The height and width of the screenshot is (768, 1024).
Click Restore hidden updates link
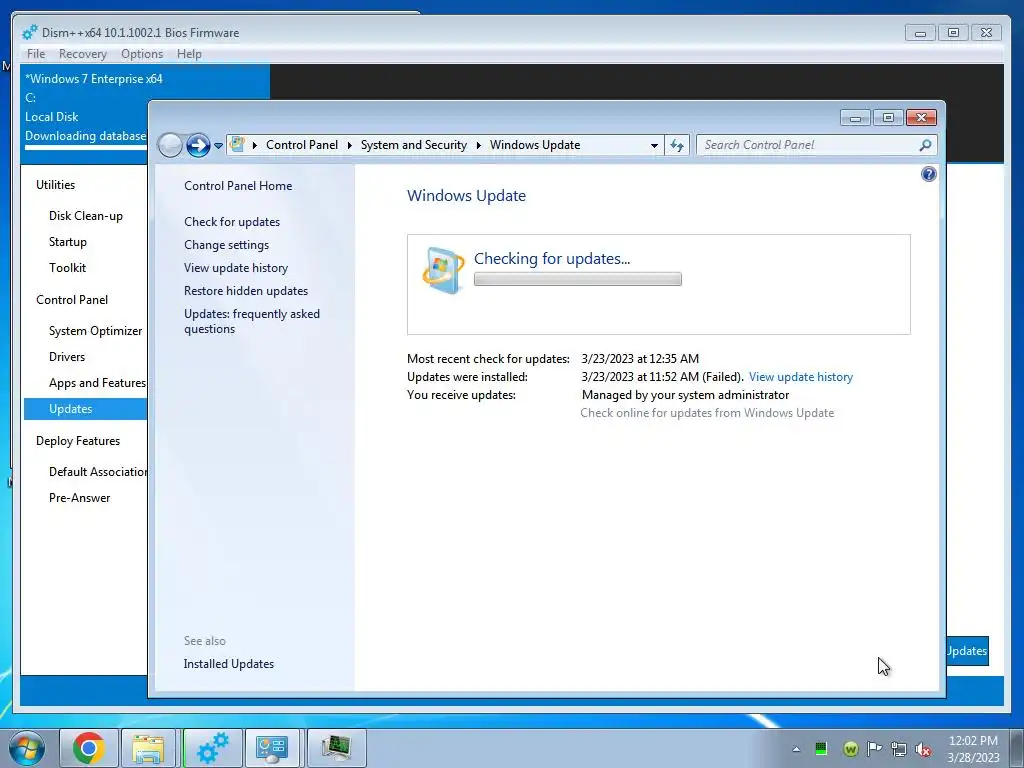[x=246, y=291]
